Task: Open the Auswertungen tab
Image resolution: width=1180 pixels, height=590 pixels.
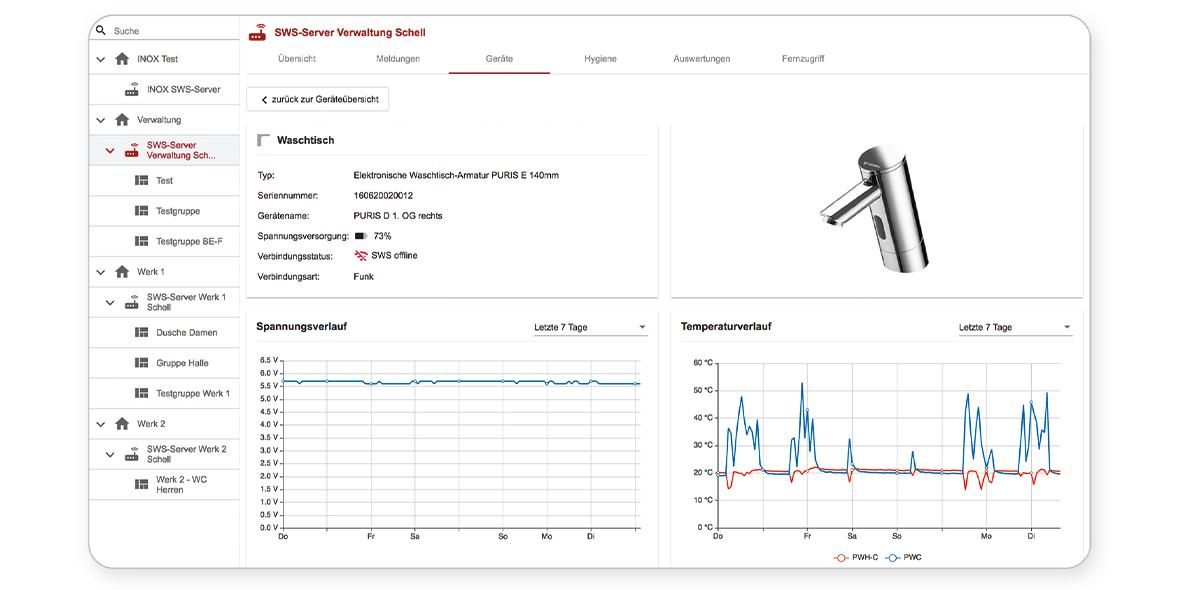Action: point(701,59)
